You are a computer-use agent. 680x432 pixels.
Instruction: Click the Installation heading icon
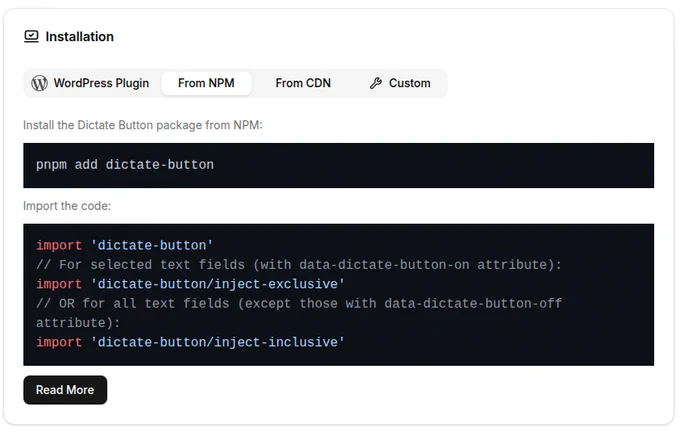[x=31, y=36]
